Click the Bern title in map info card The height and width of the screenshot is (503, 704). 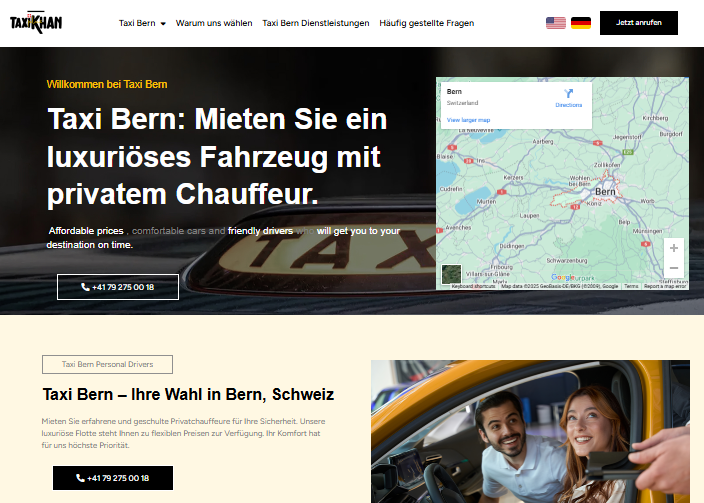coord(454,91)
